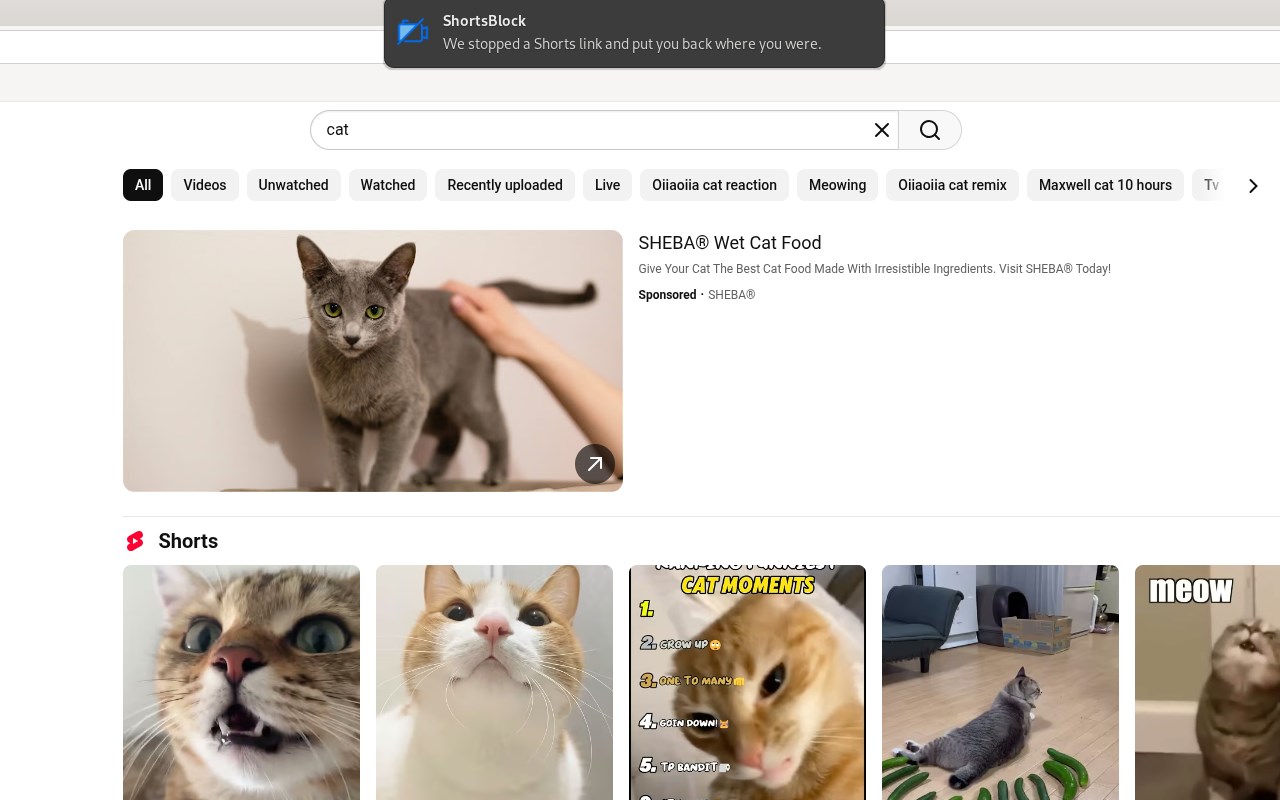The height and width of the screenshot is (800, 1280).
Task: Select the Videos filter chip
Action: [205, 185]
